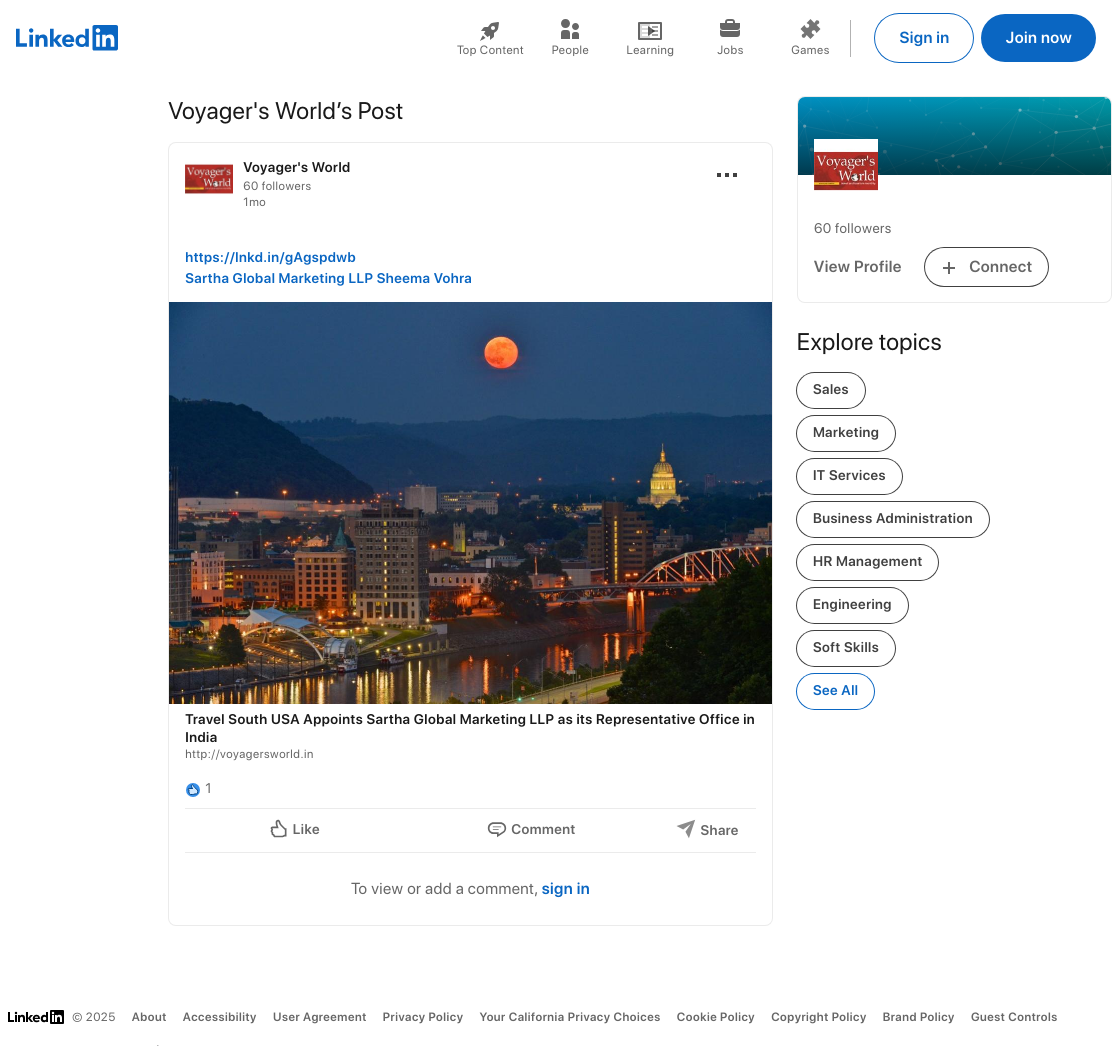Screen dimensions: 1112x1046
Task: Open the post's three-dot options menu
Action: pyautogui.click(x=727, y=175)
